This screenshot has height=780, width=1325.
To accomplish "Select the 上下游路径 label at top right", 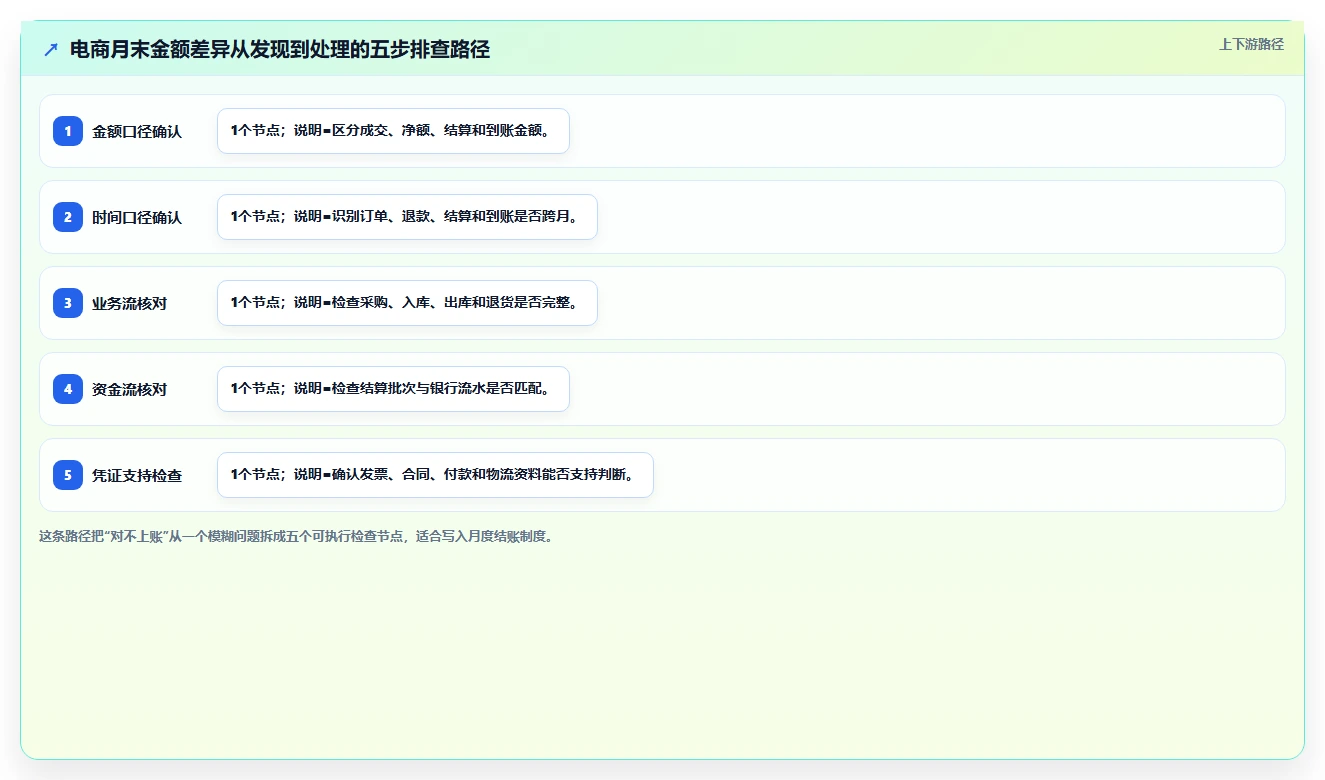I will (1251, 44).
